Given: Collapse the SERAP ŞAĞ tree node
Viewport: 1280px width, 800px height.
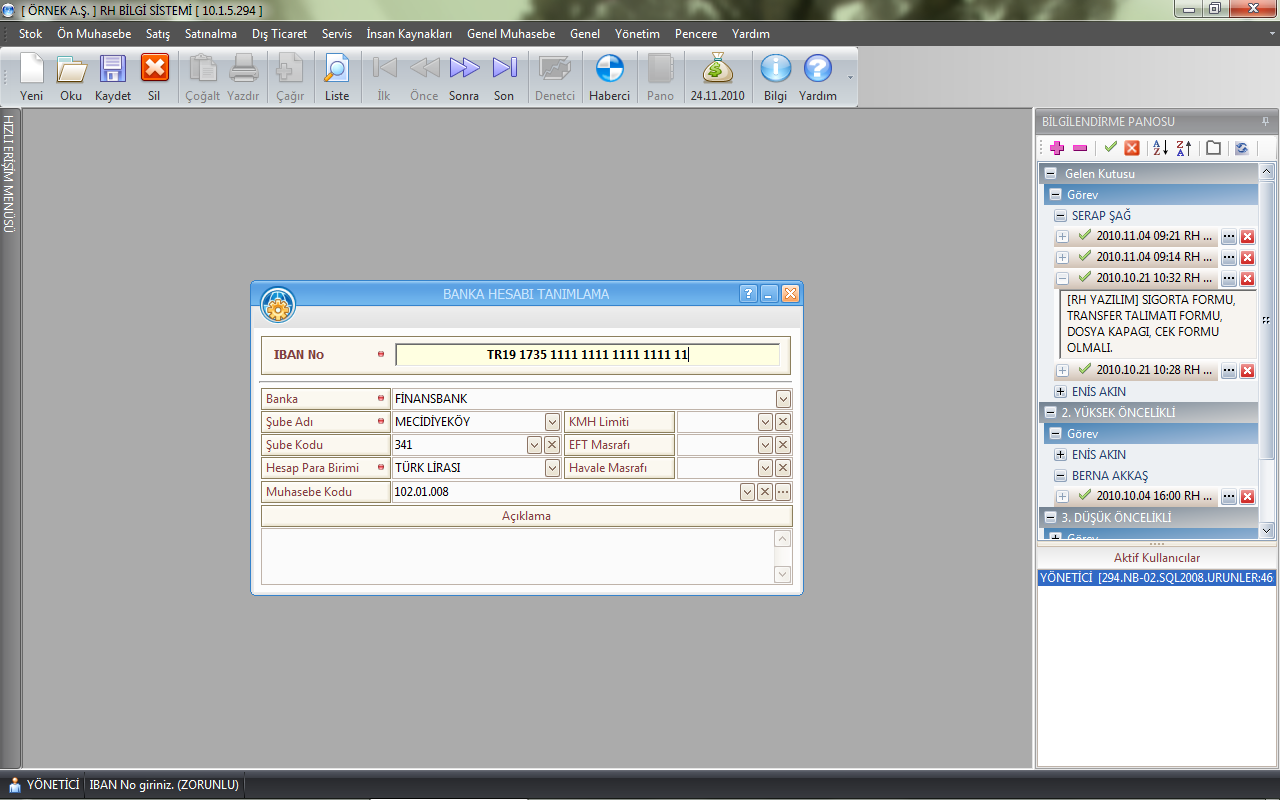Looking at the screenshot, I should click(1060, 216).
